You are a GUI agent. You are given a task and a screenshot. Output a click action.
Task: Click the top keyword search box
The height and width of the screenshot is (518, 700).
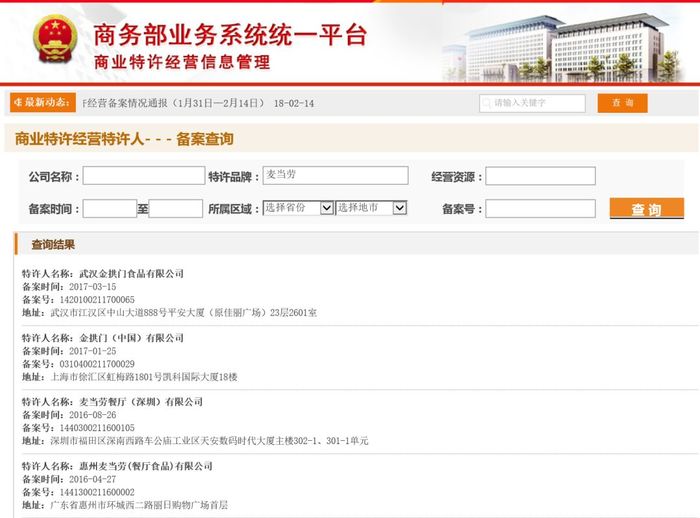tap(532, 103)
